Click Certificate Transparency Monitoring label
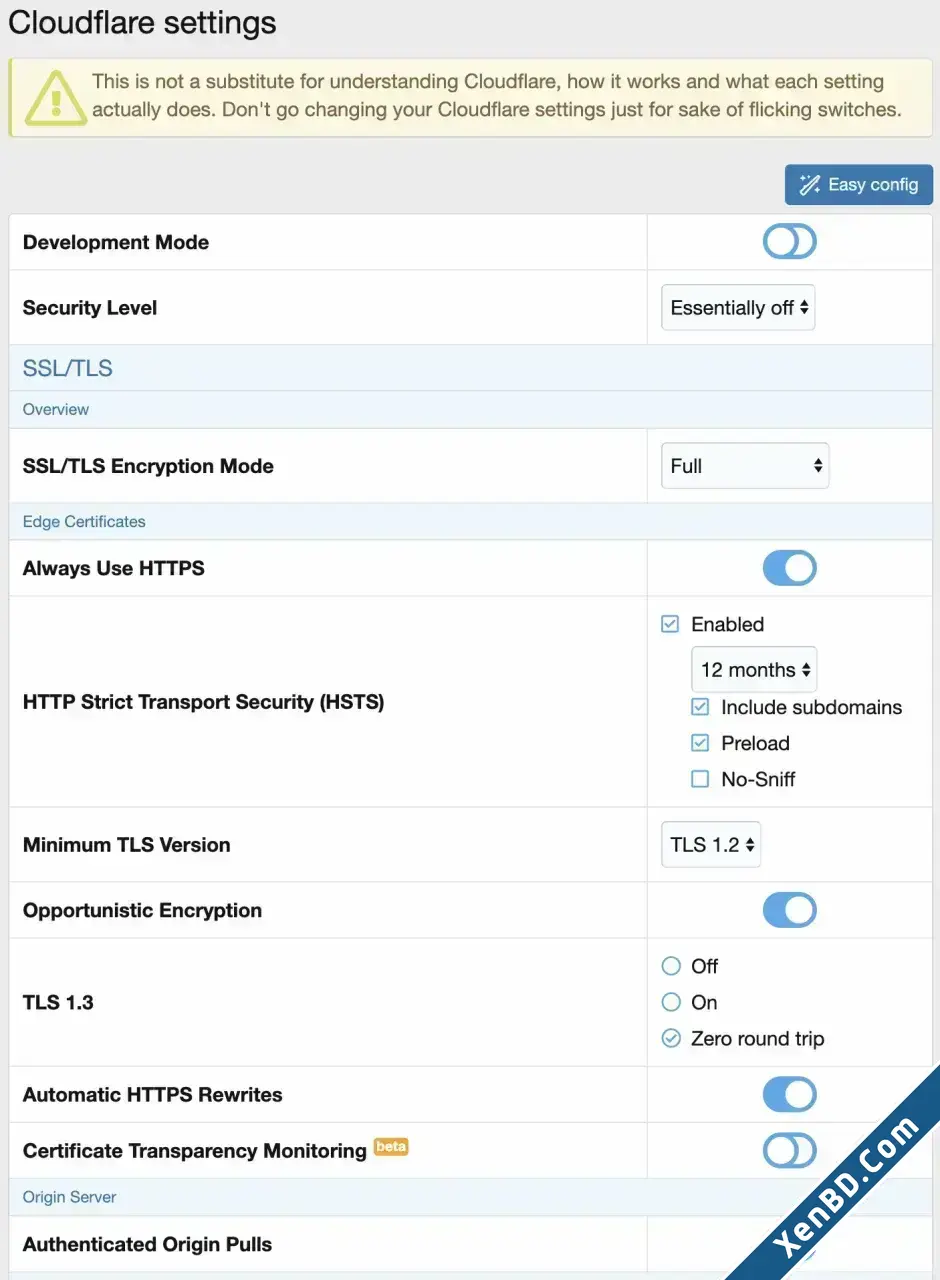This screenshot has width=940, height=1280. coord(195,1151)
